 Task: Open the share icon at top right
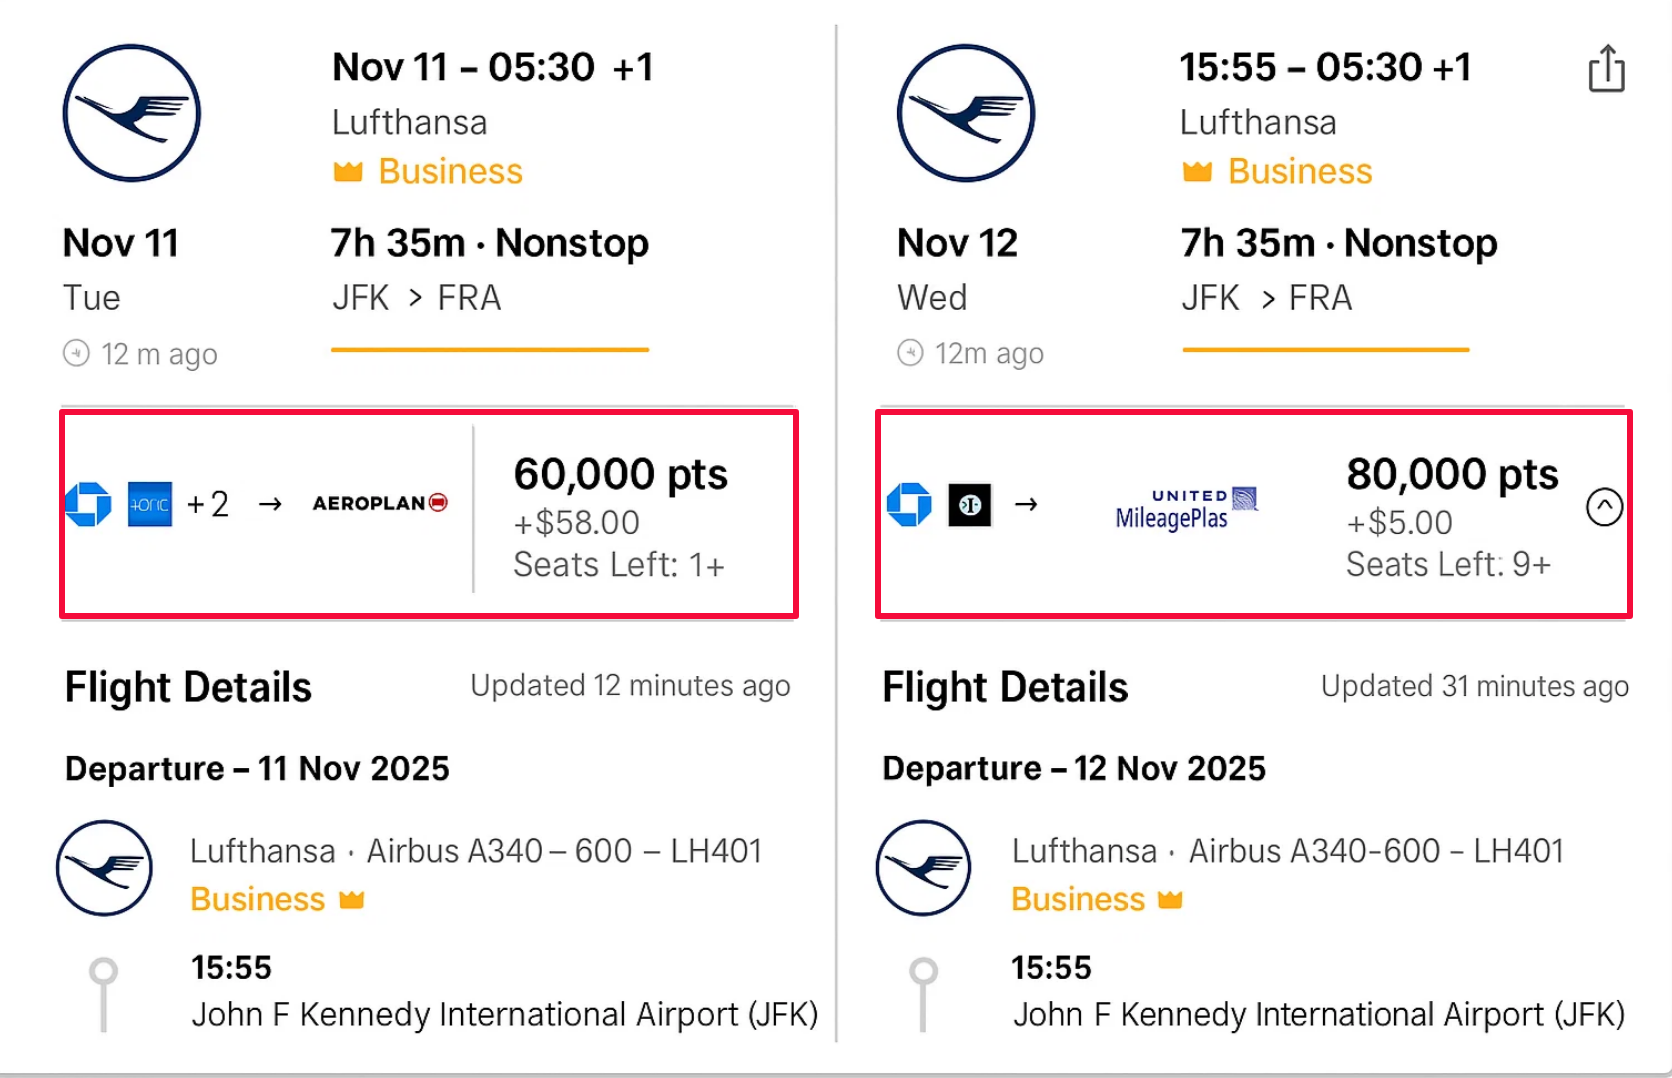pyautogui.click(x=1606, y=68)
